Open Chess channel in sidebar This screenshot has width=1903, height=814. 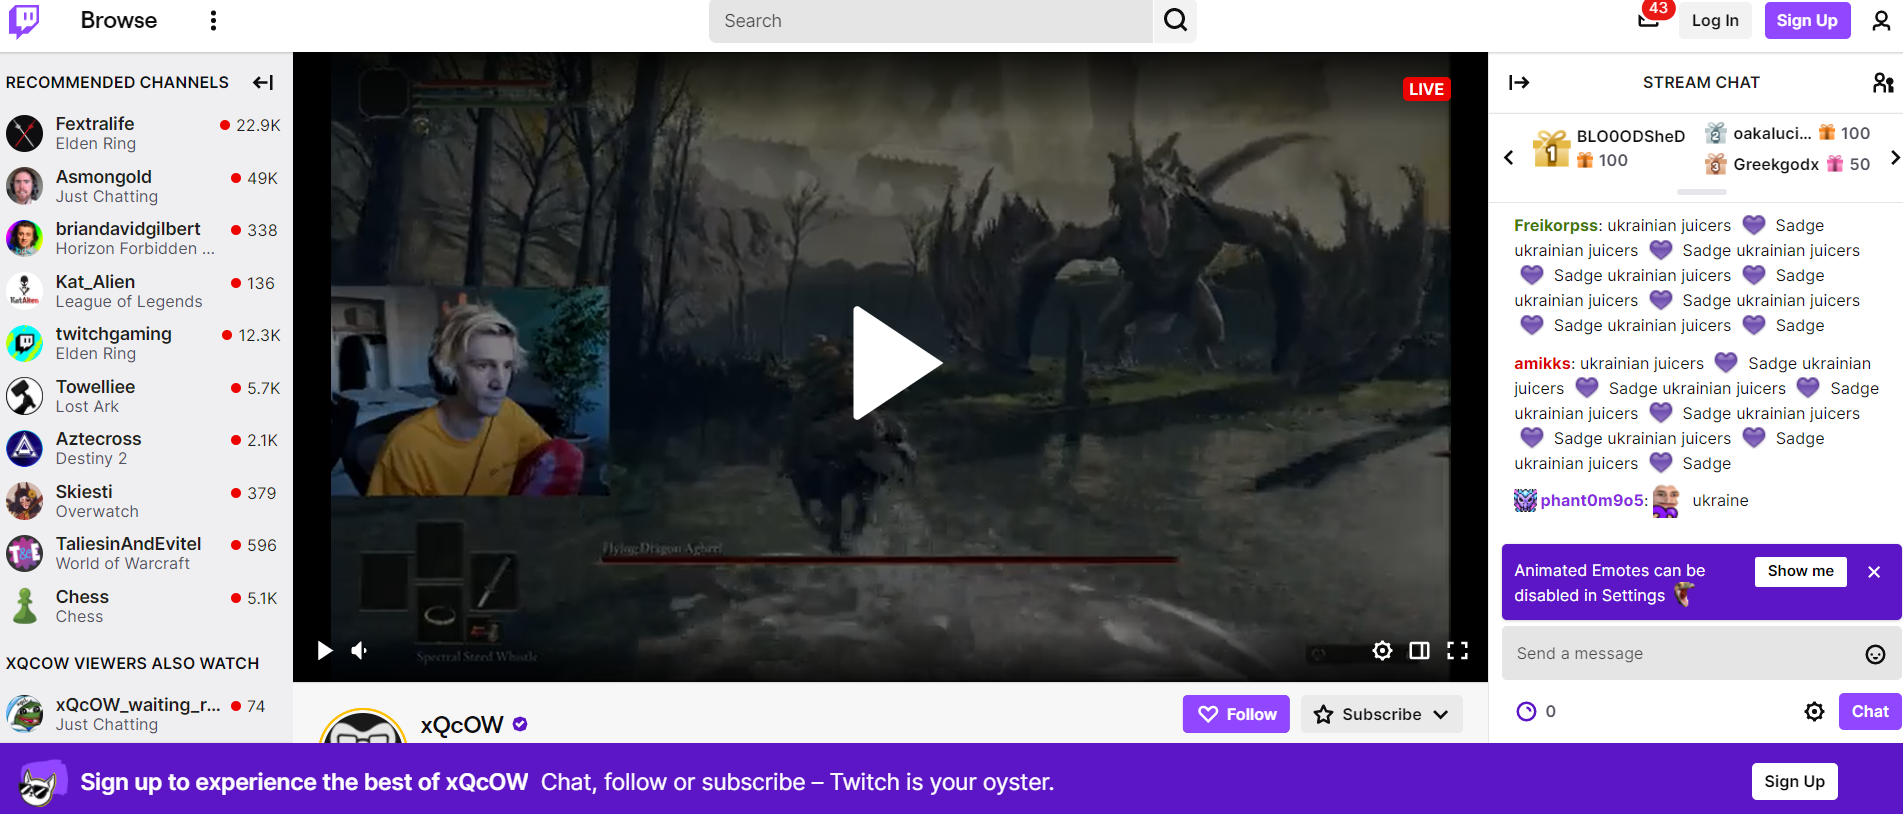[146, 606]
